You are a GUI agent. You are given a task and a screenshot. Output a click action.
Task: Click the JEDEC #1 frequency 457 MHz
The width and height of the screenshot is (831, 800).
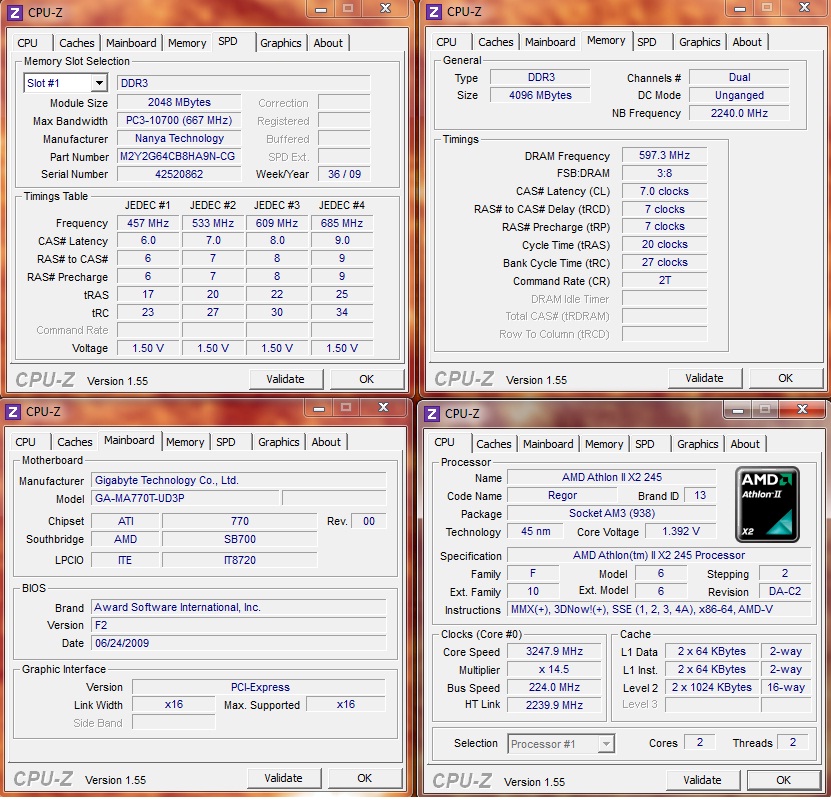[x=148, y=223]
